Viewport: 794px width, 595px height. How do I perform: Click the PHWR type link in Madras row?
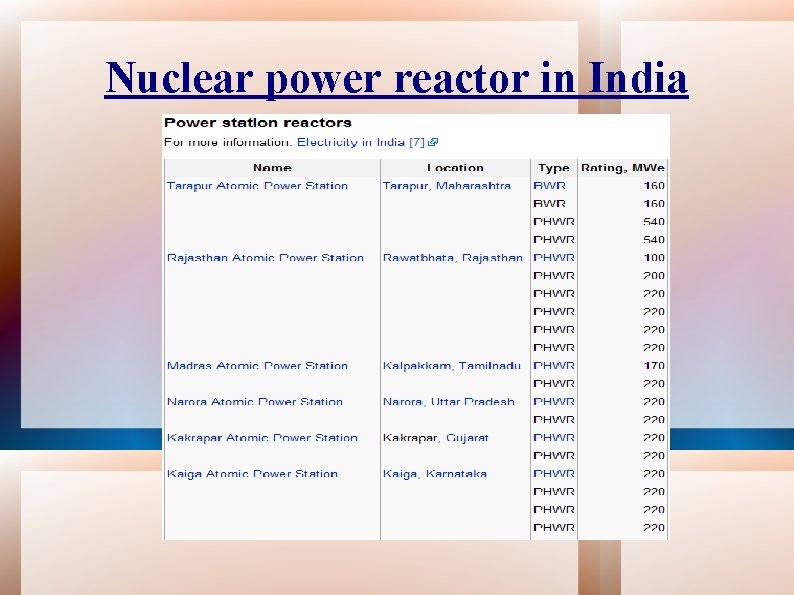(x=554, y=366)
